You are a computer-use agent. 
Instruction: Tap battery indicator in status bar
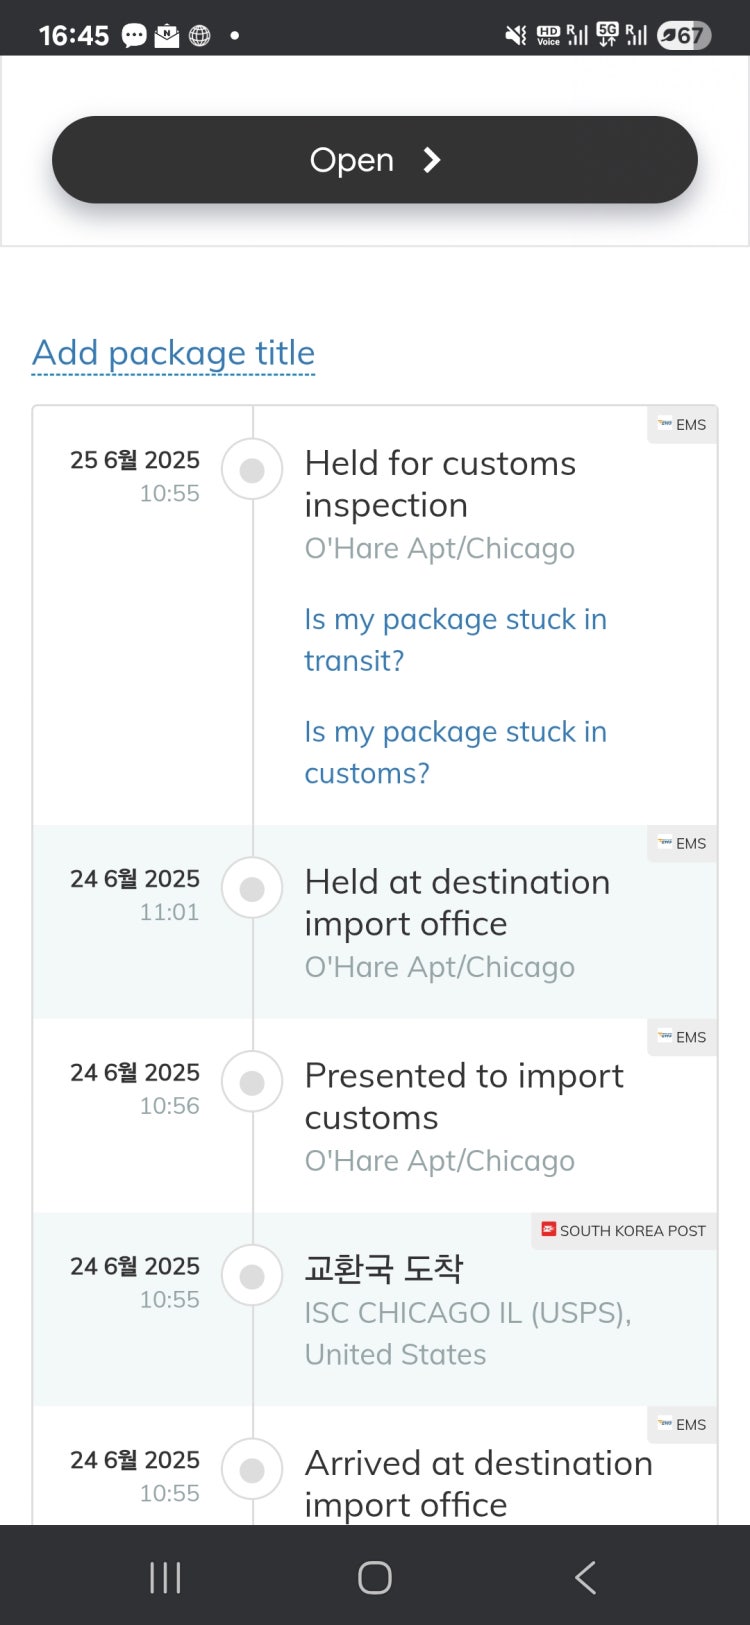[x=684, y=36]
